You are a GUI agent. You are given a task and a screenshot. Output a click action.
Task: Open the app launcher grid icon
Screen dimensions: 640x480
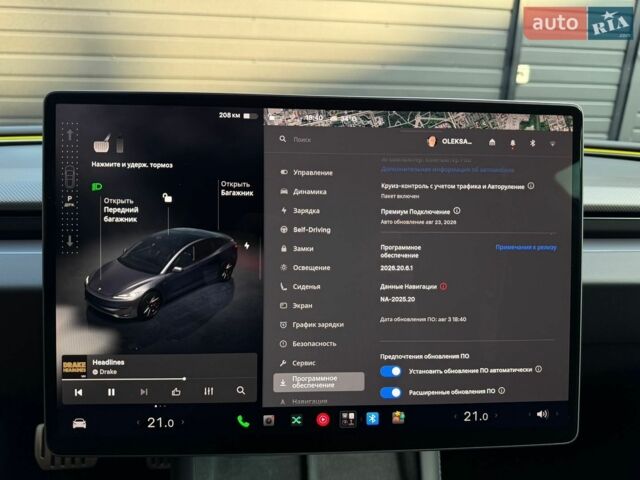(348, 419)
